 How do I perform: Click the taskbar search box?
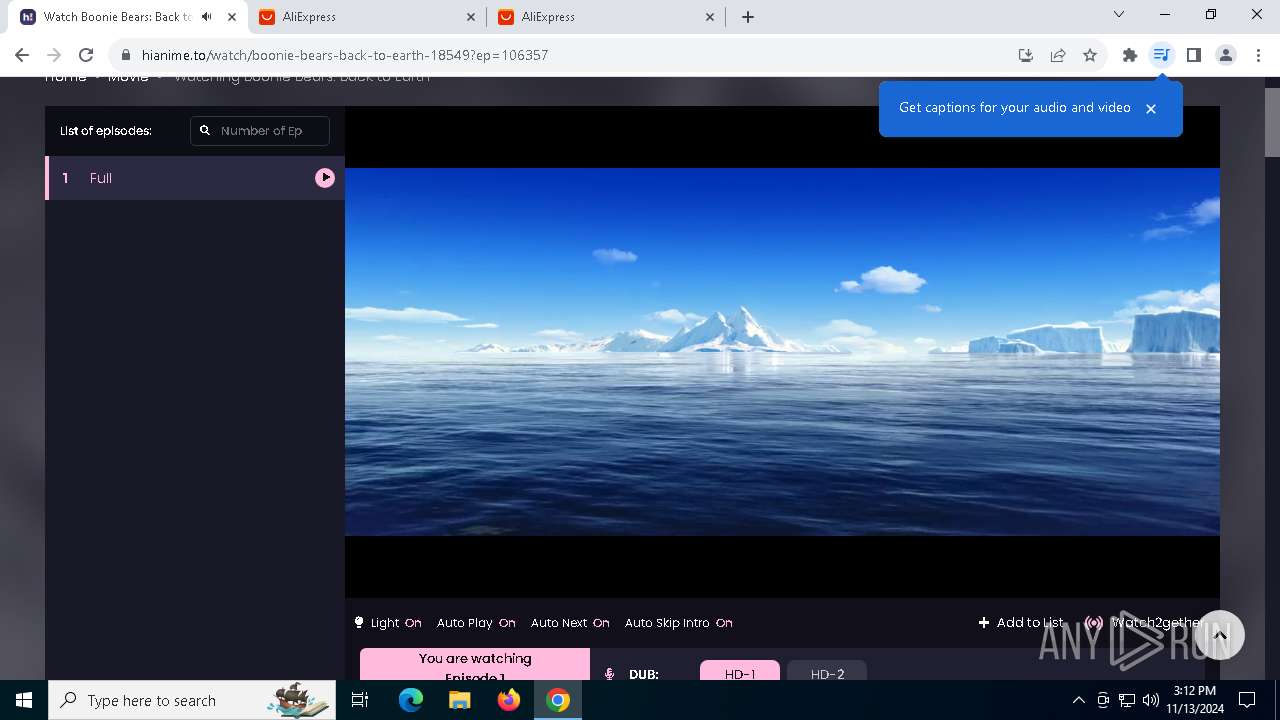[x=192, y=700]
